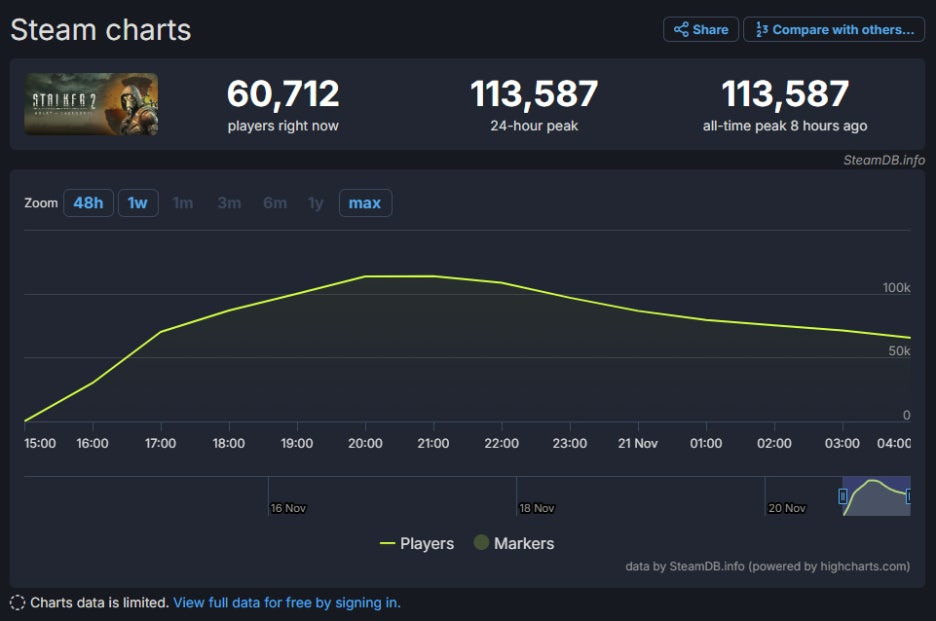Click the 24-hour peak label

click(534, 125)
